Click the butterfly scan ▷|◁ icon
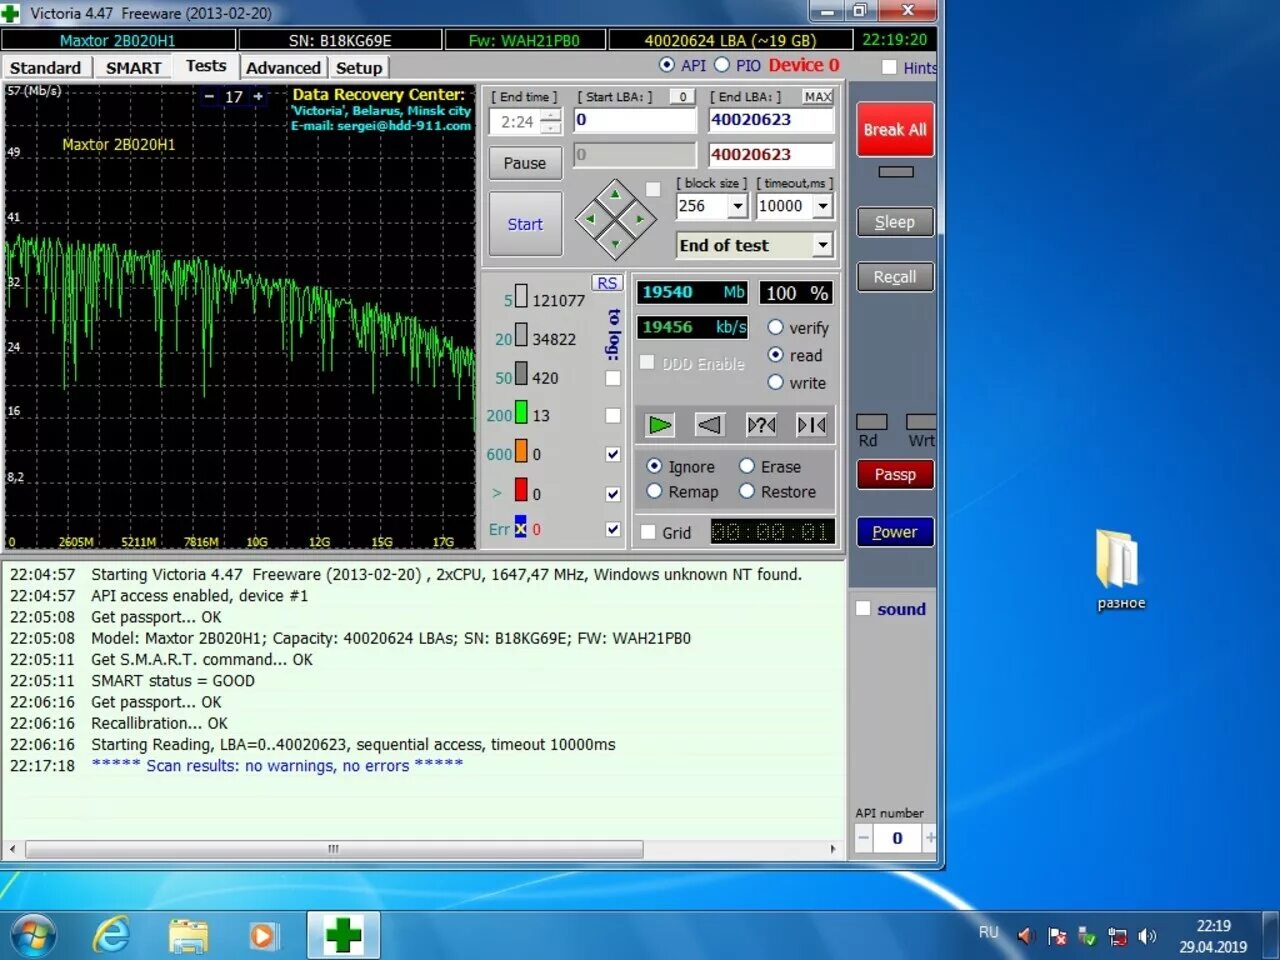 tap(812, 425)
